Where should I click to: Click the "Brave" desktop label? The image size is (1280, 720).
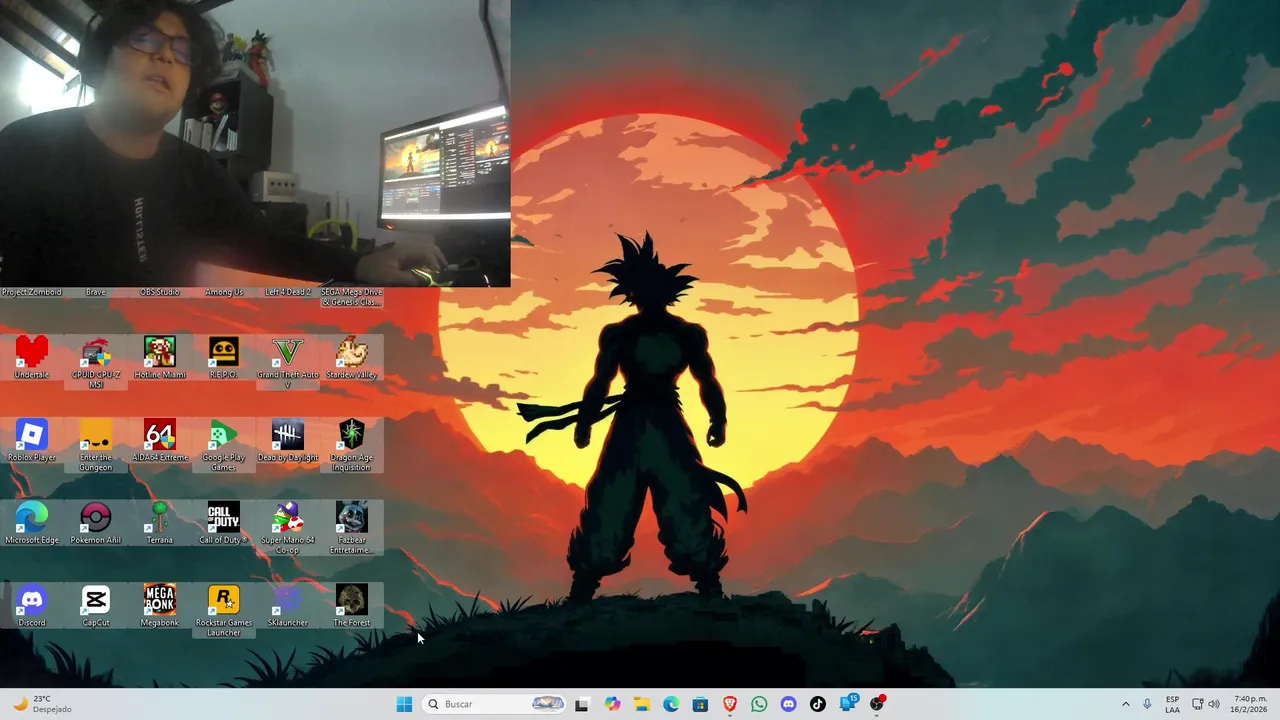click(96, 292)
